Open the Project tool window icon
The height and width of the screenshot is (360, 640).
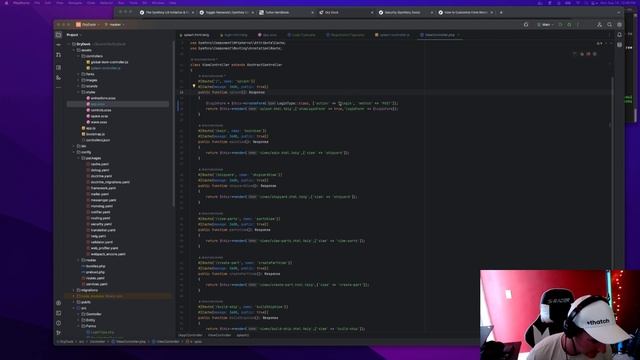tap(58, 35)
